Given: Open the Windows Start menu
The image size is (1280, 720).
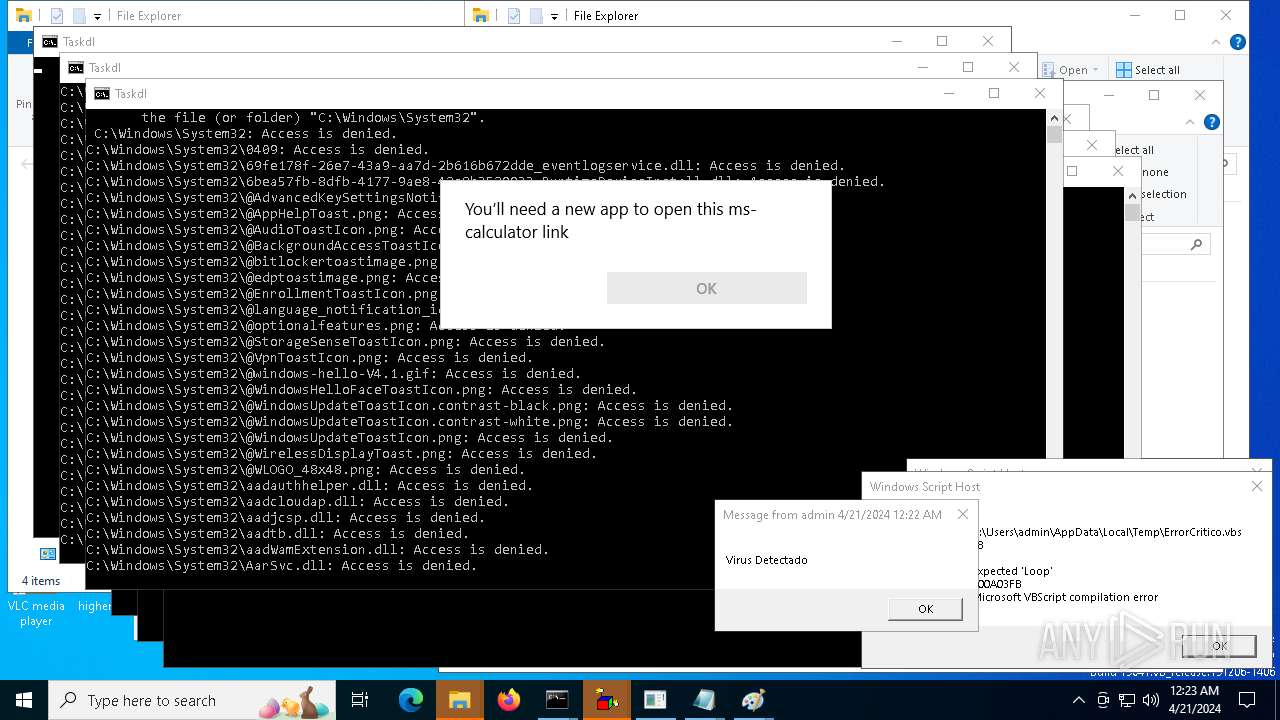Looking at the screenshot, I should coord(24,700).
